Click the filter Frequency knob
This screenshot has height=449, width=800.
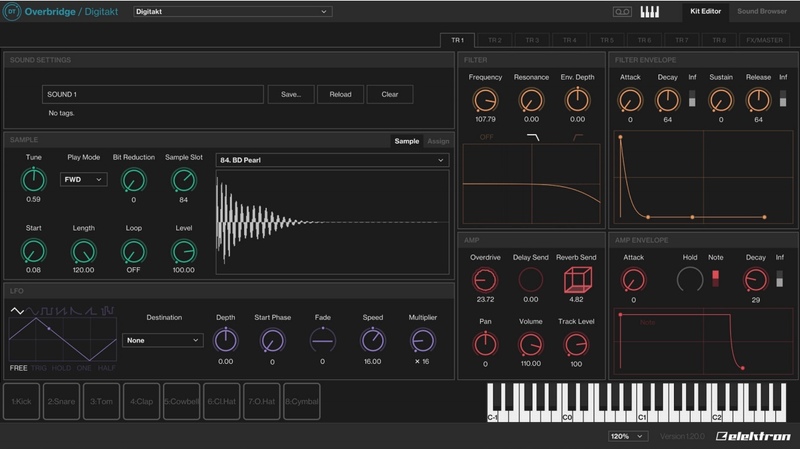point(485,100)
